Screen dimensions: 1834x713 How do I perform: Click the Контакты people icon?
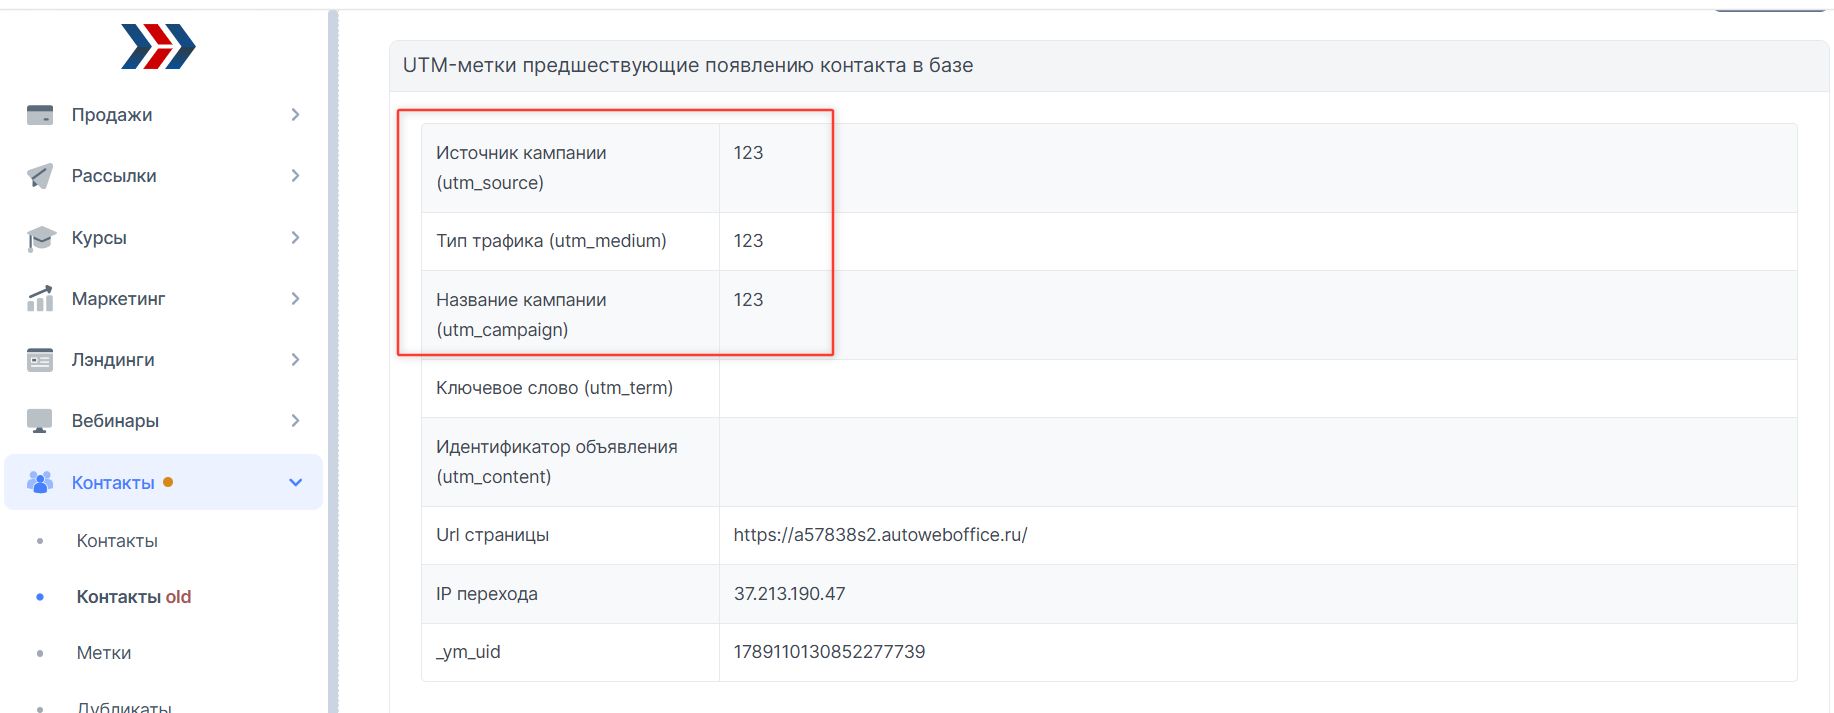point(40,482)
